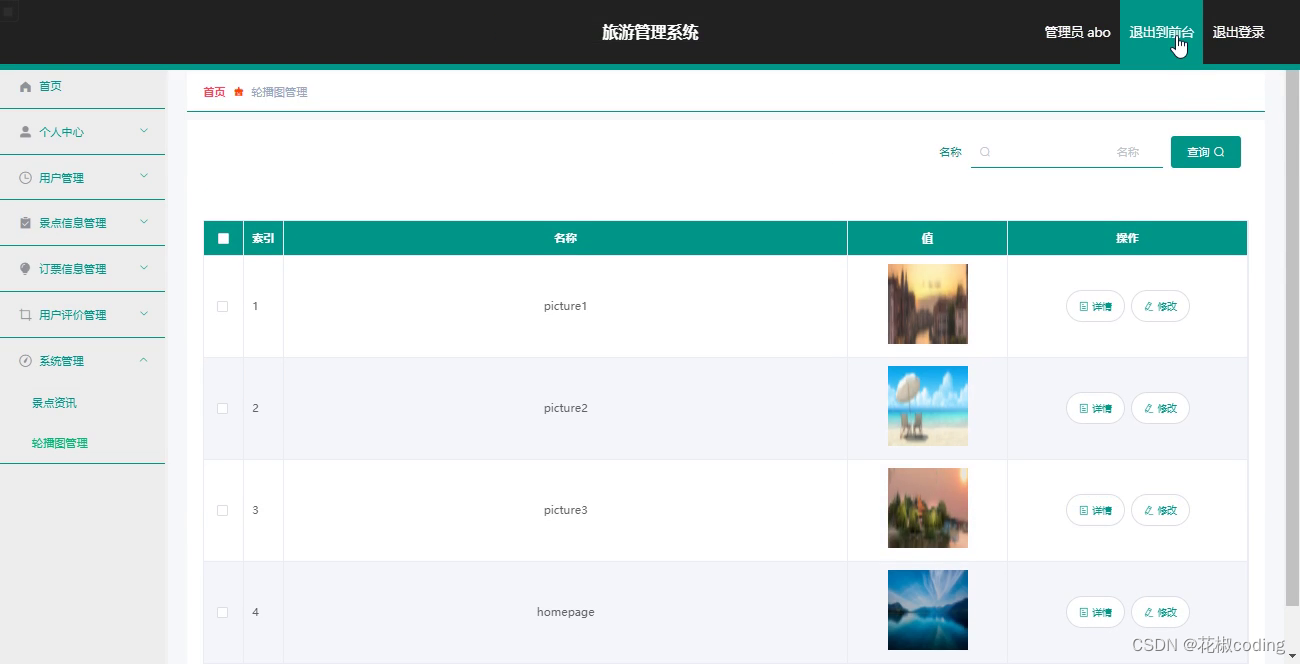Viewport: 1300px width, 664px height.
Task: Check the checkbox for picture2 row
Action: pos(223,408)
